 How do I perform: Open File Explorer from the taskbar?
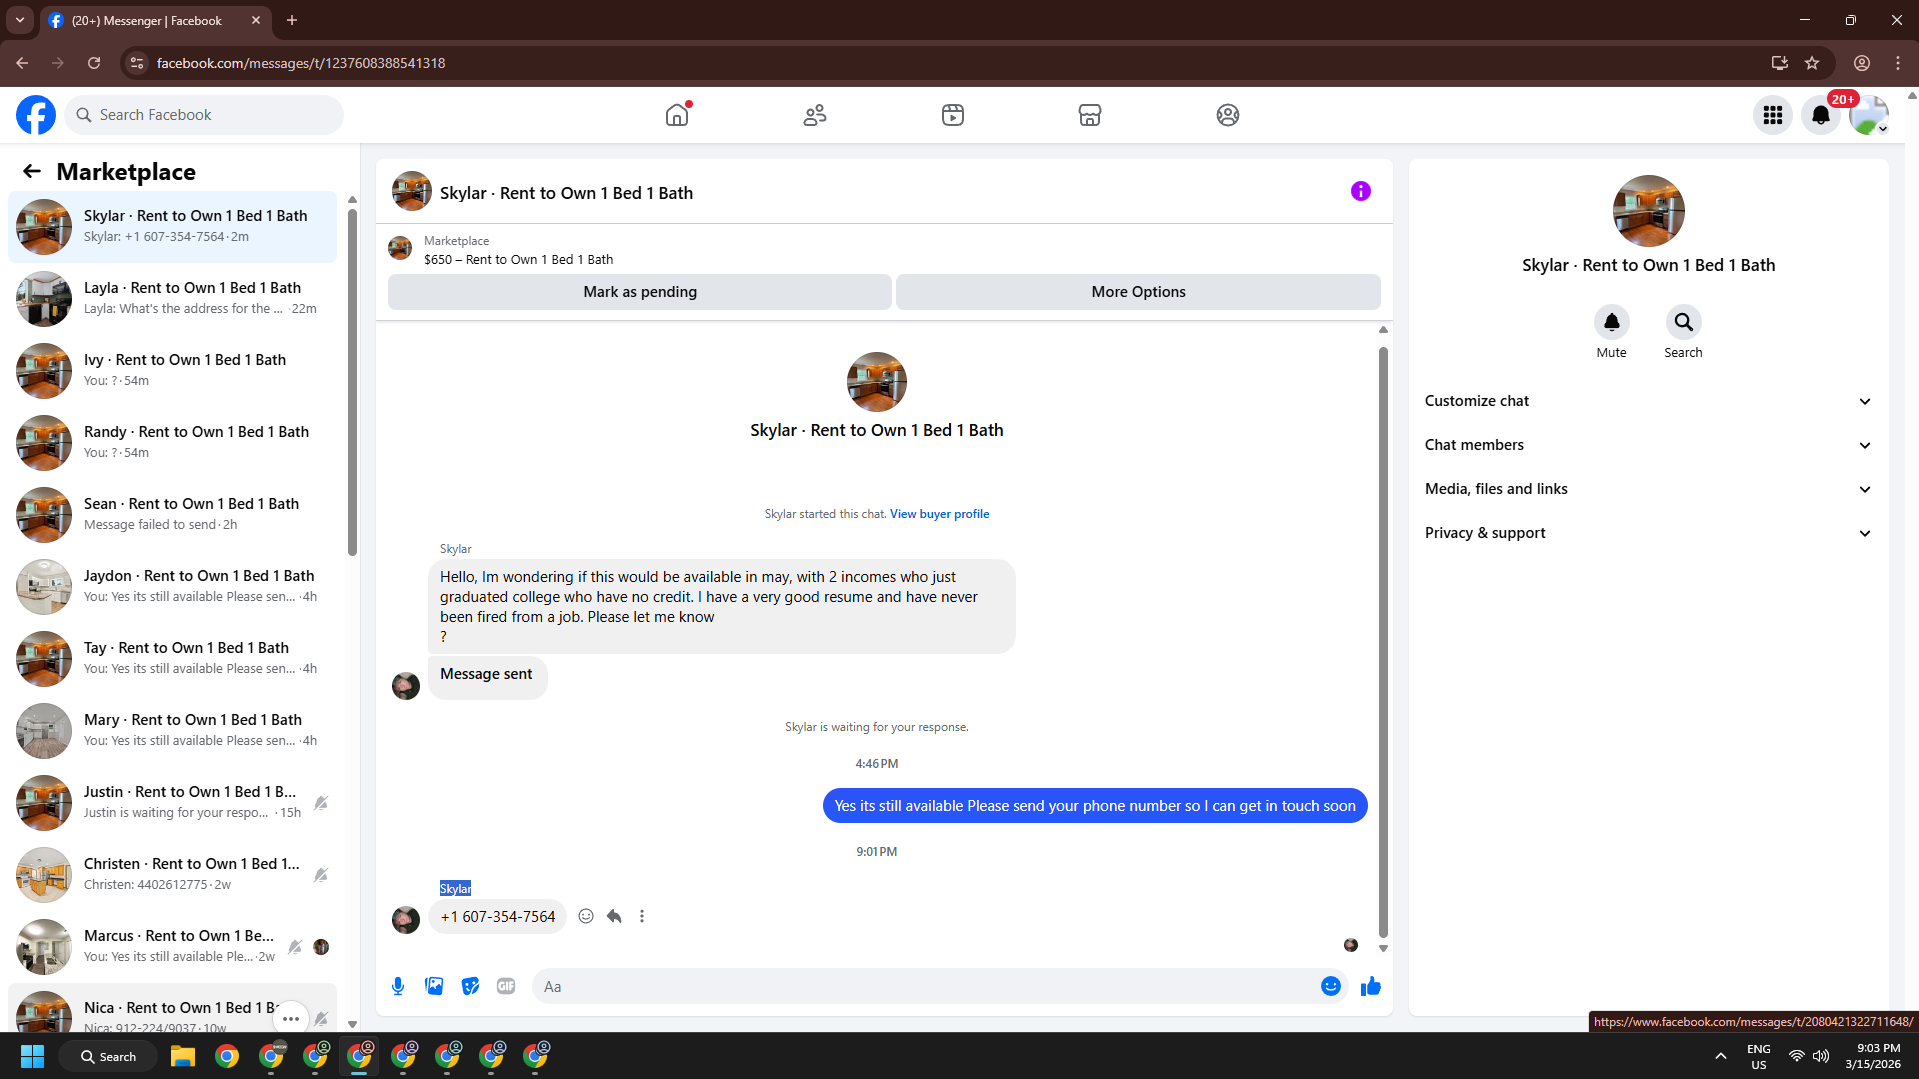tap(182, 1056)
